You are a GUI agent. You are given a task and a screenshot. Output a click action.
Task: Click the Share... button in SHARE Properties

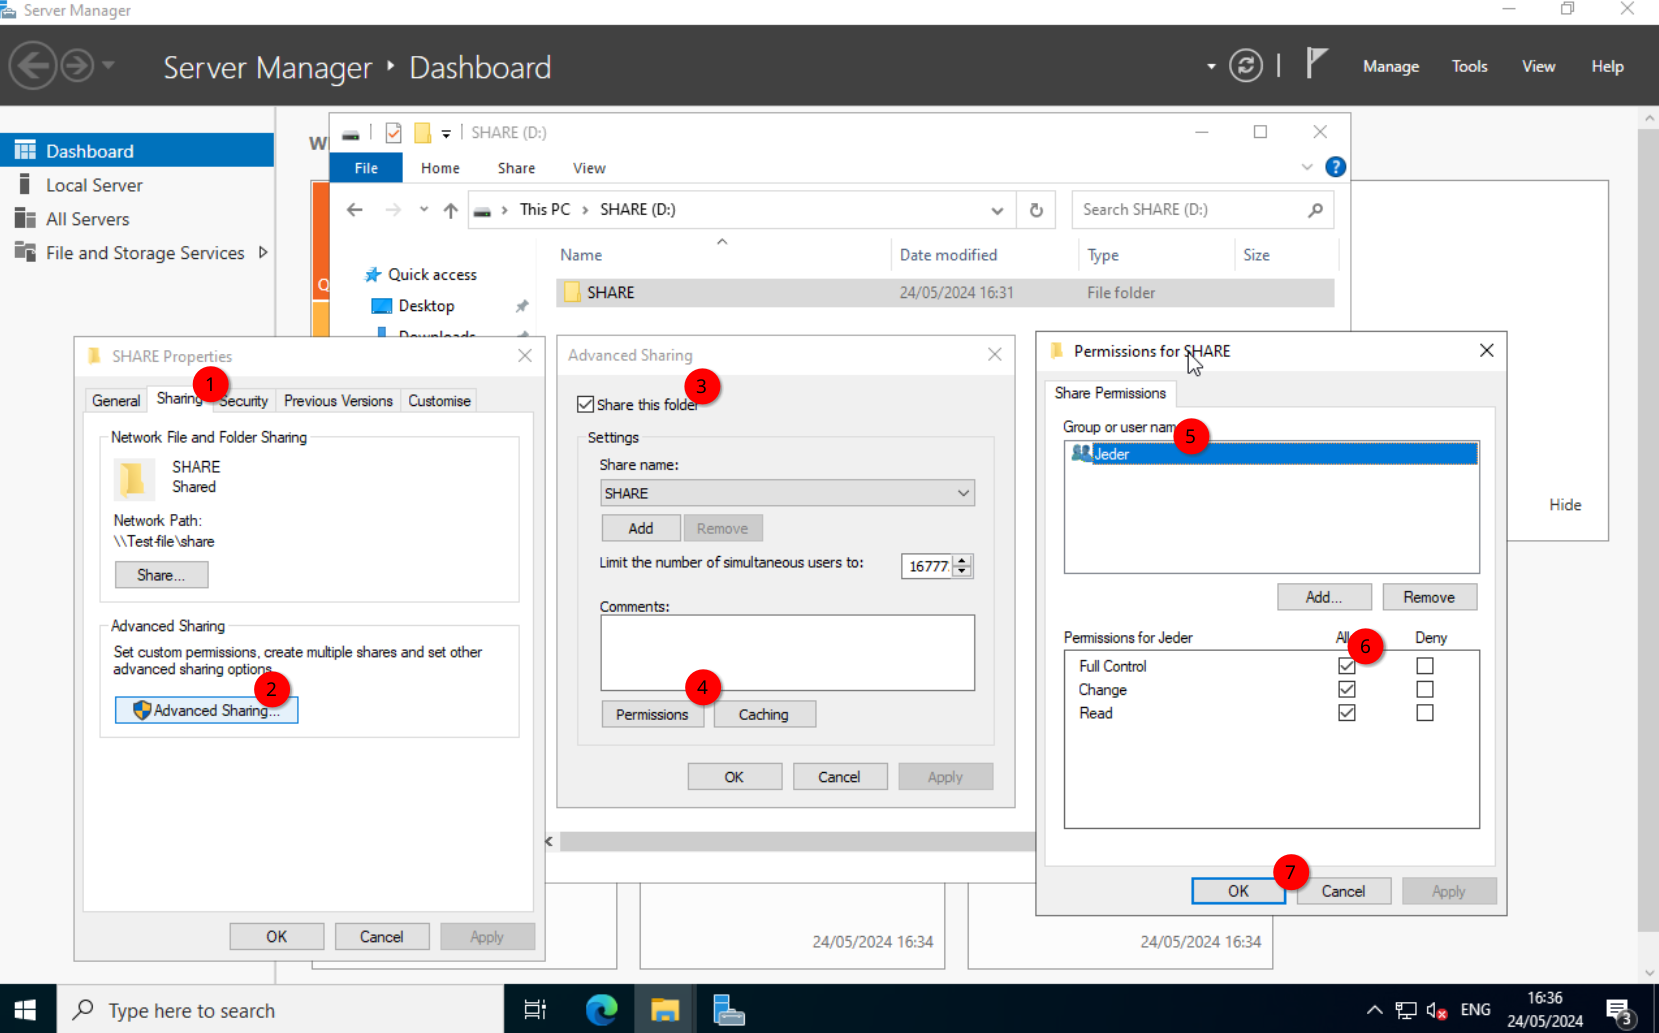161,575
